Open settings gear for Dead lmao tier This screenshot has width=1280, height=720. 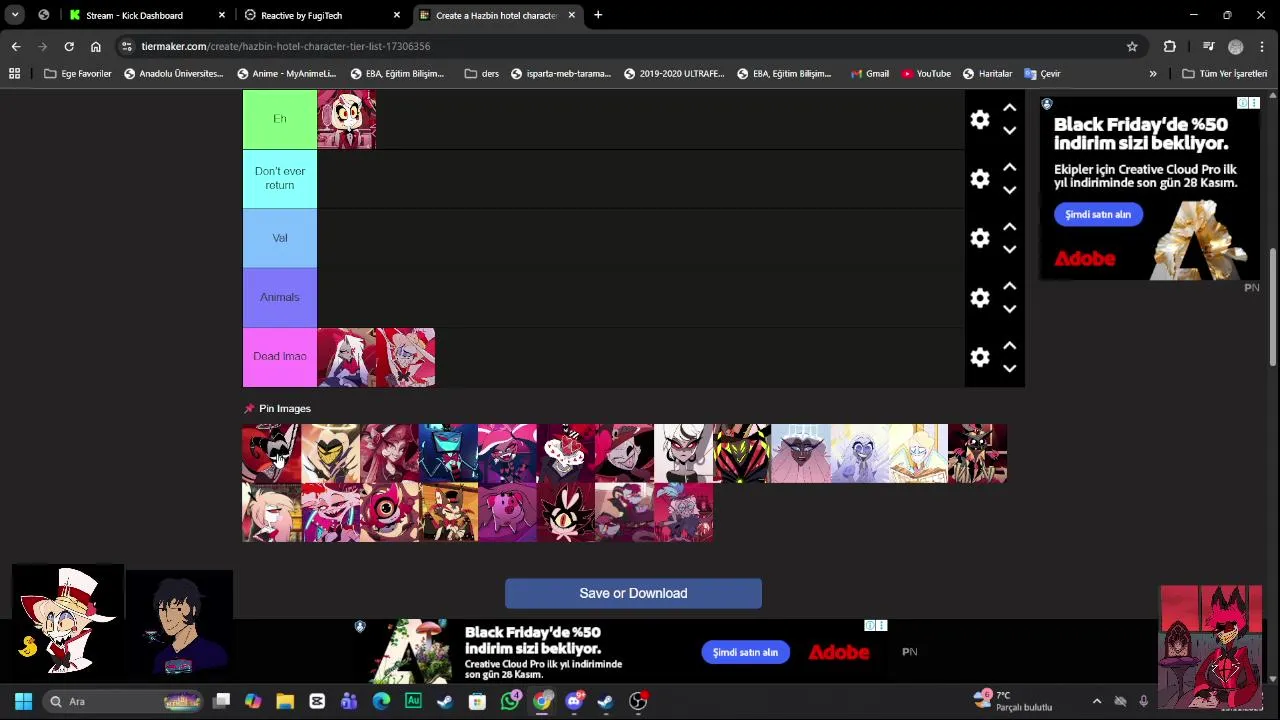(980, 357)
